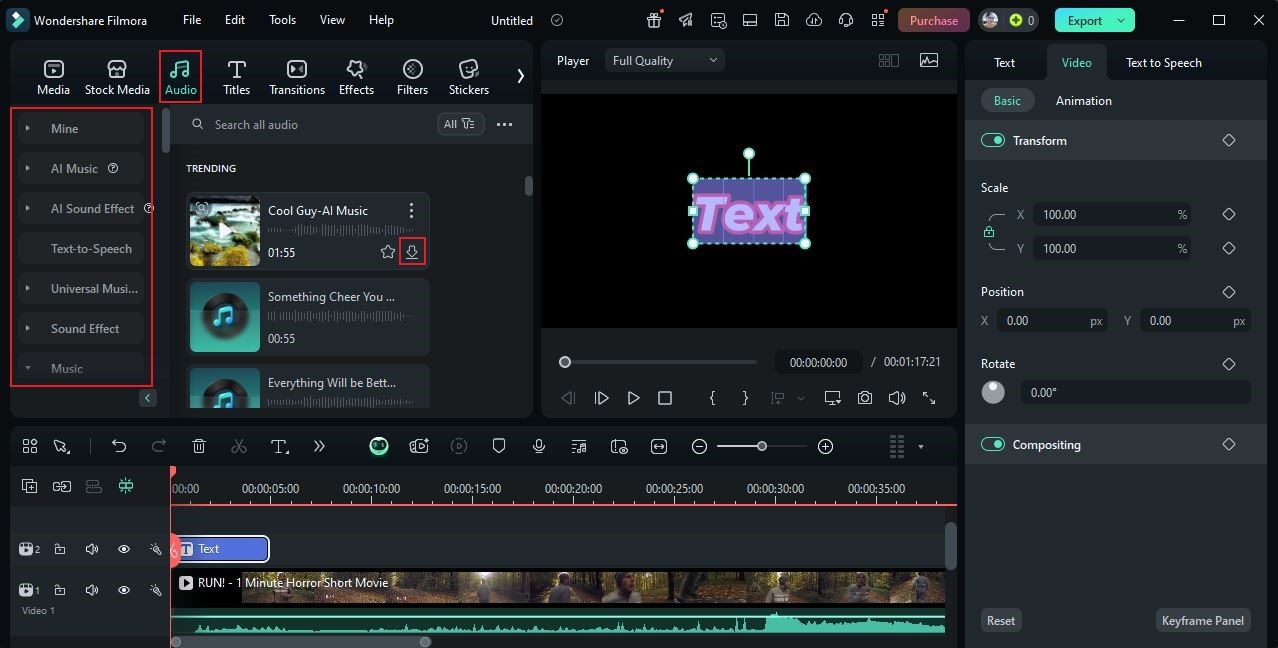Open the Animation sub-tab
The height and width of the screenshot is (648, 1278).
click(x=1084, y=101)
